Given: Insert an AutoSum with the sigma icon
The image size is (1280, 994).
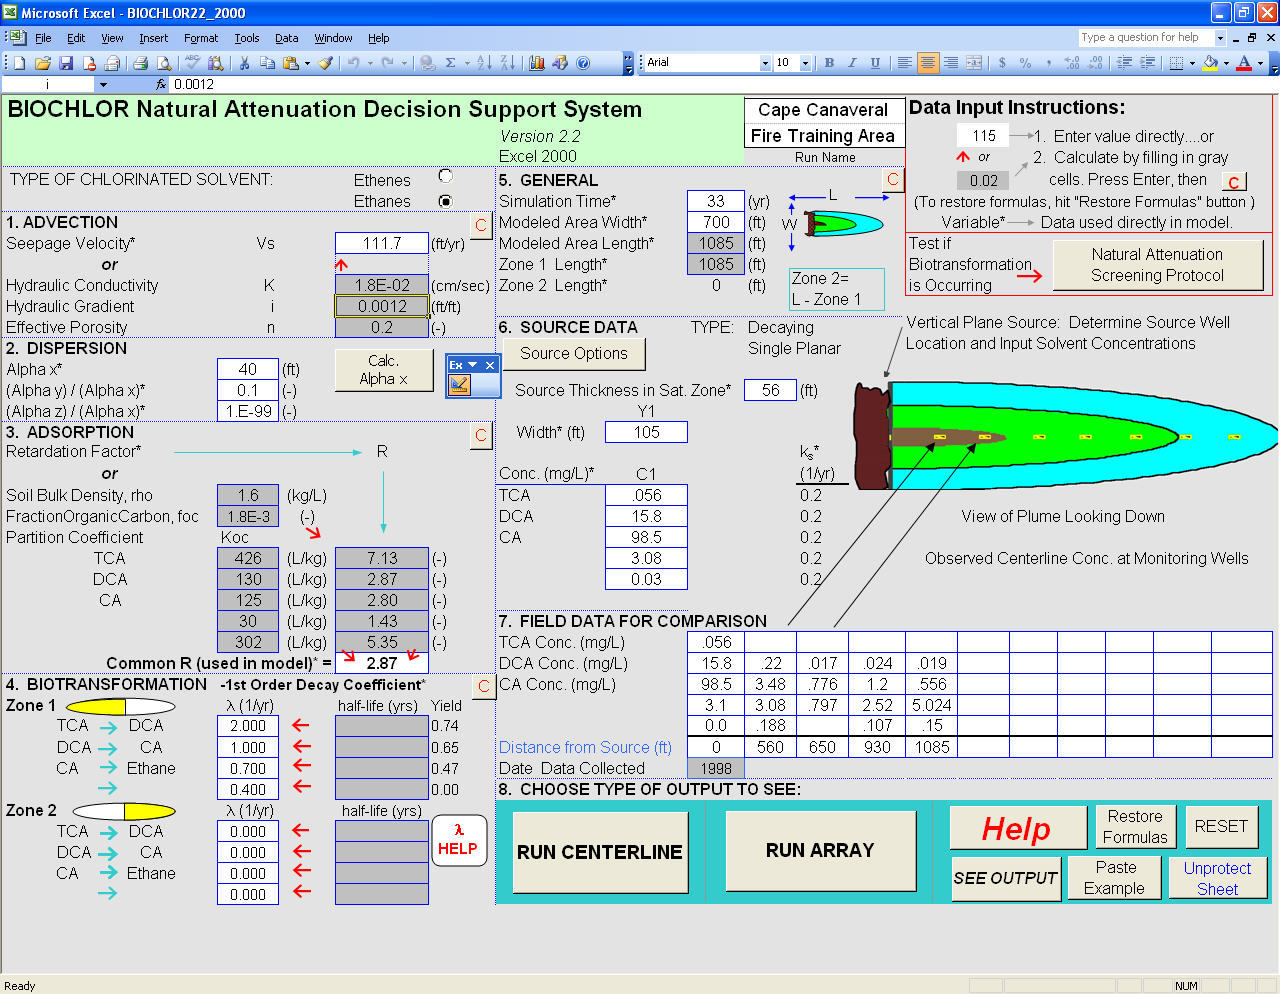Looking at the screenshot, I should pos(450,63).
